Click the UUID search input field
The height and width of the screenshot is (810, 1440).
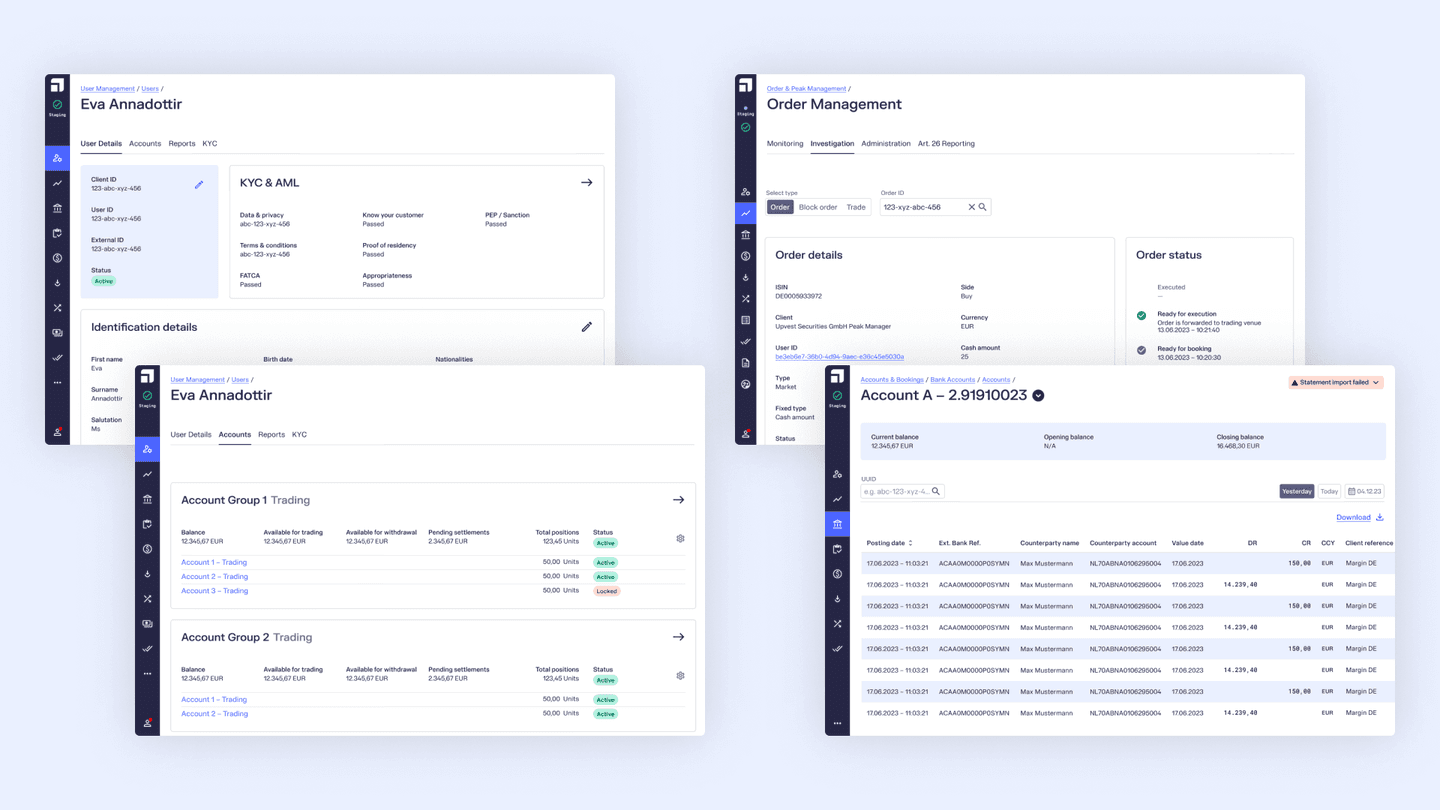tap(895, 491)
